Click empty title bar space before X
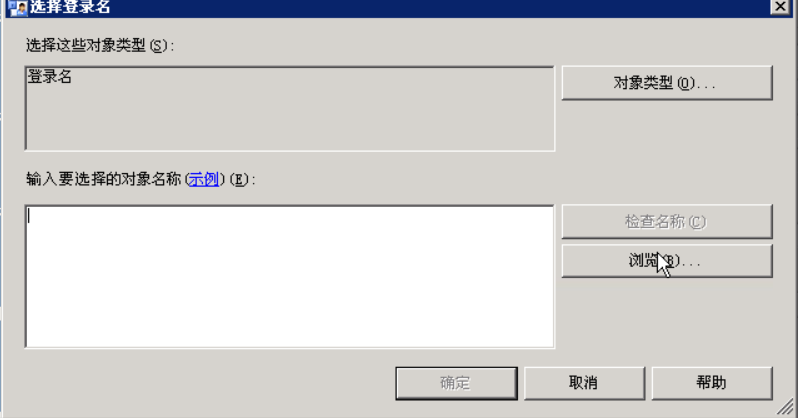Image resolution: width=798 pixels, height=418 pixels. tap(438, 7)
